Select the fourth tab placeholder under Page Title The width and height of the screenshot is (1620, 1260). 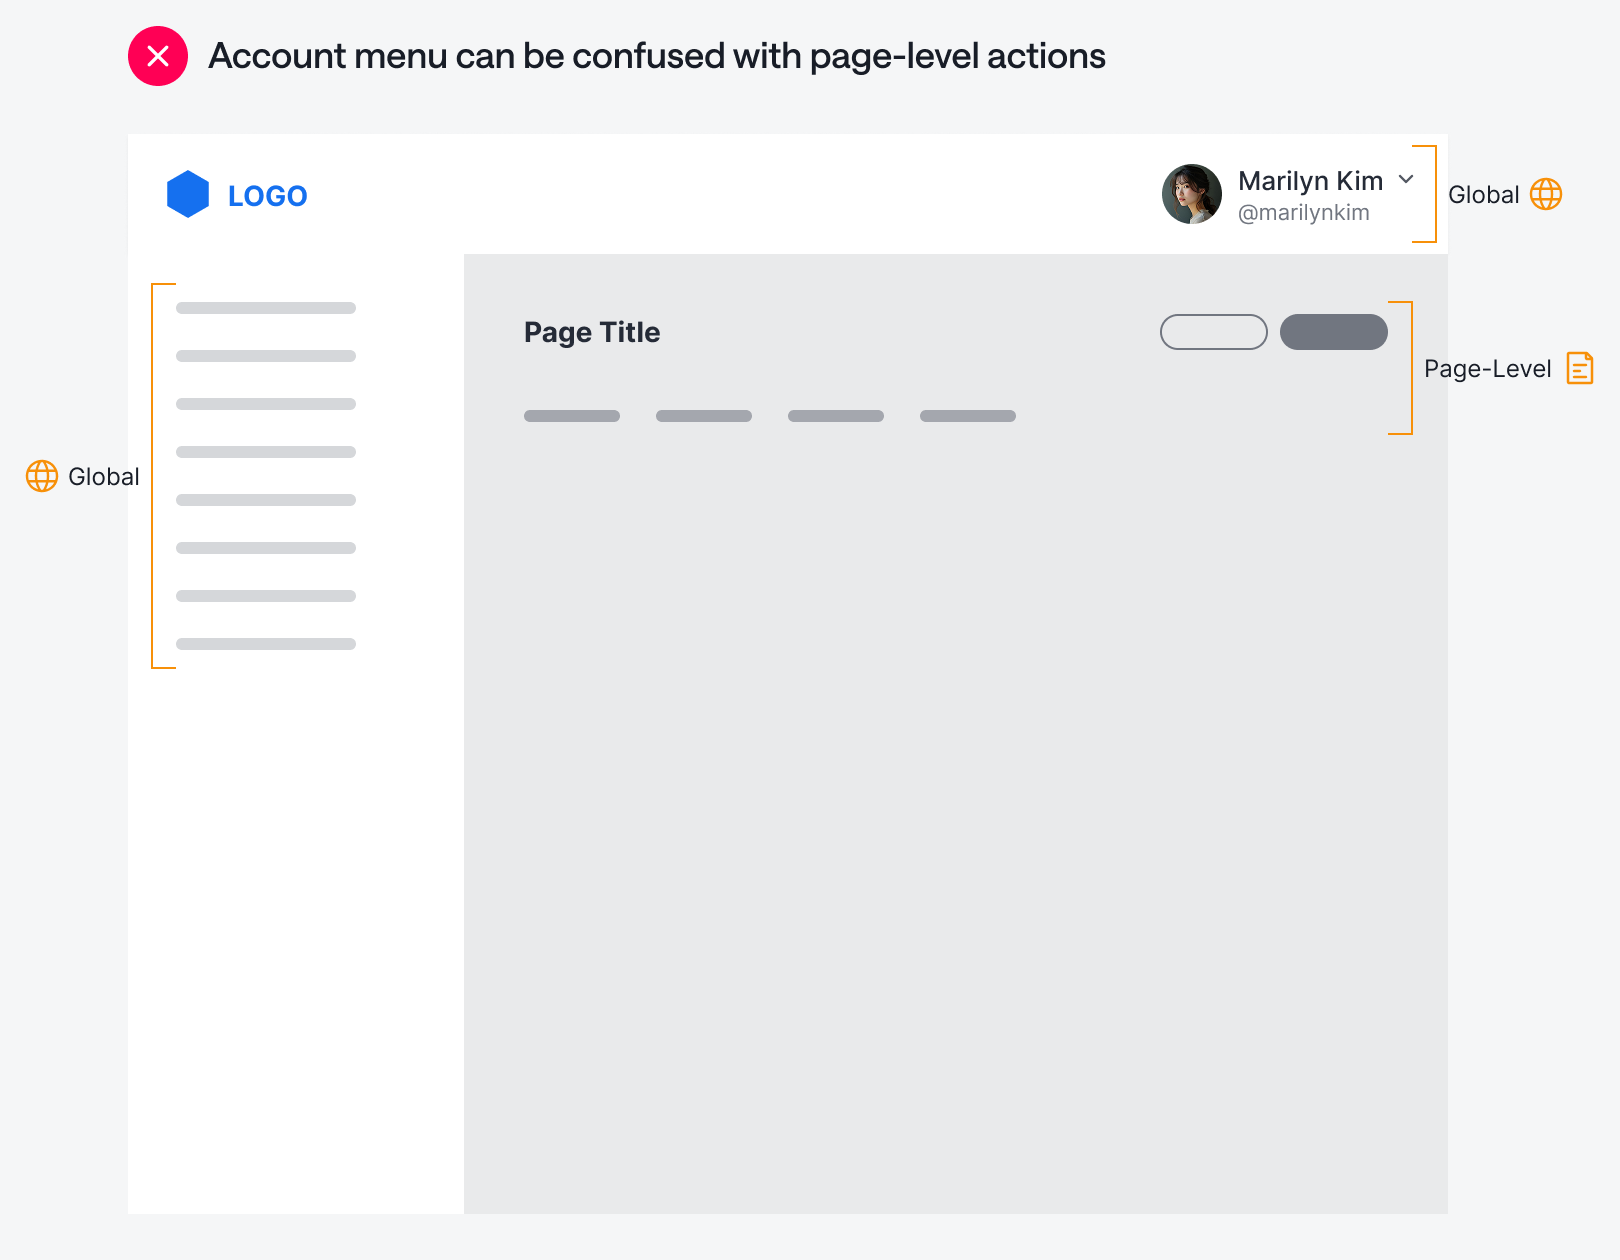click(968, 416)
